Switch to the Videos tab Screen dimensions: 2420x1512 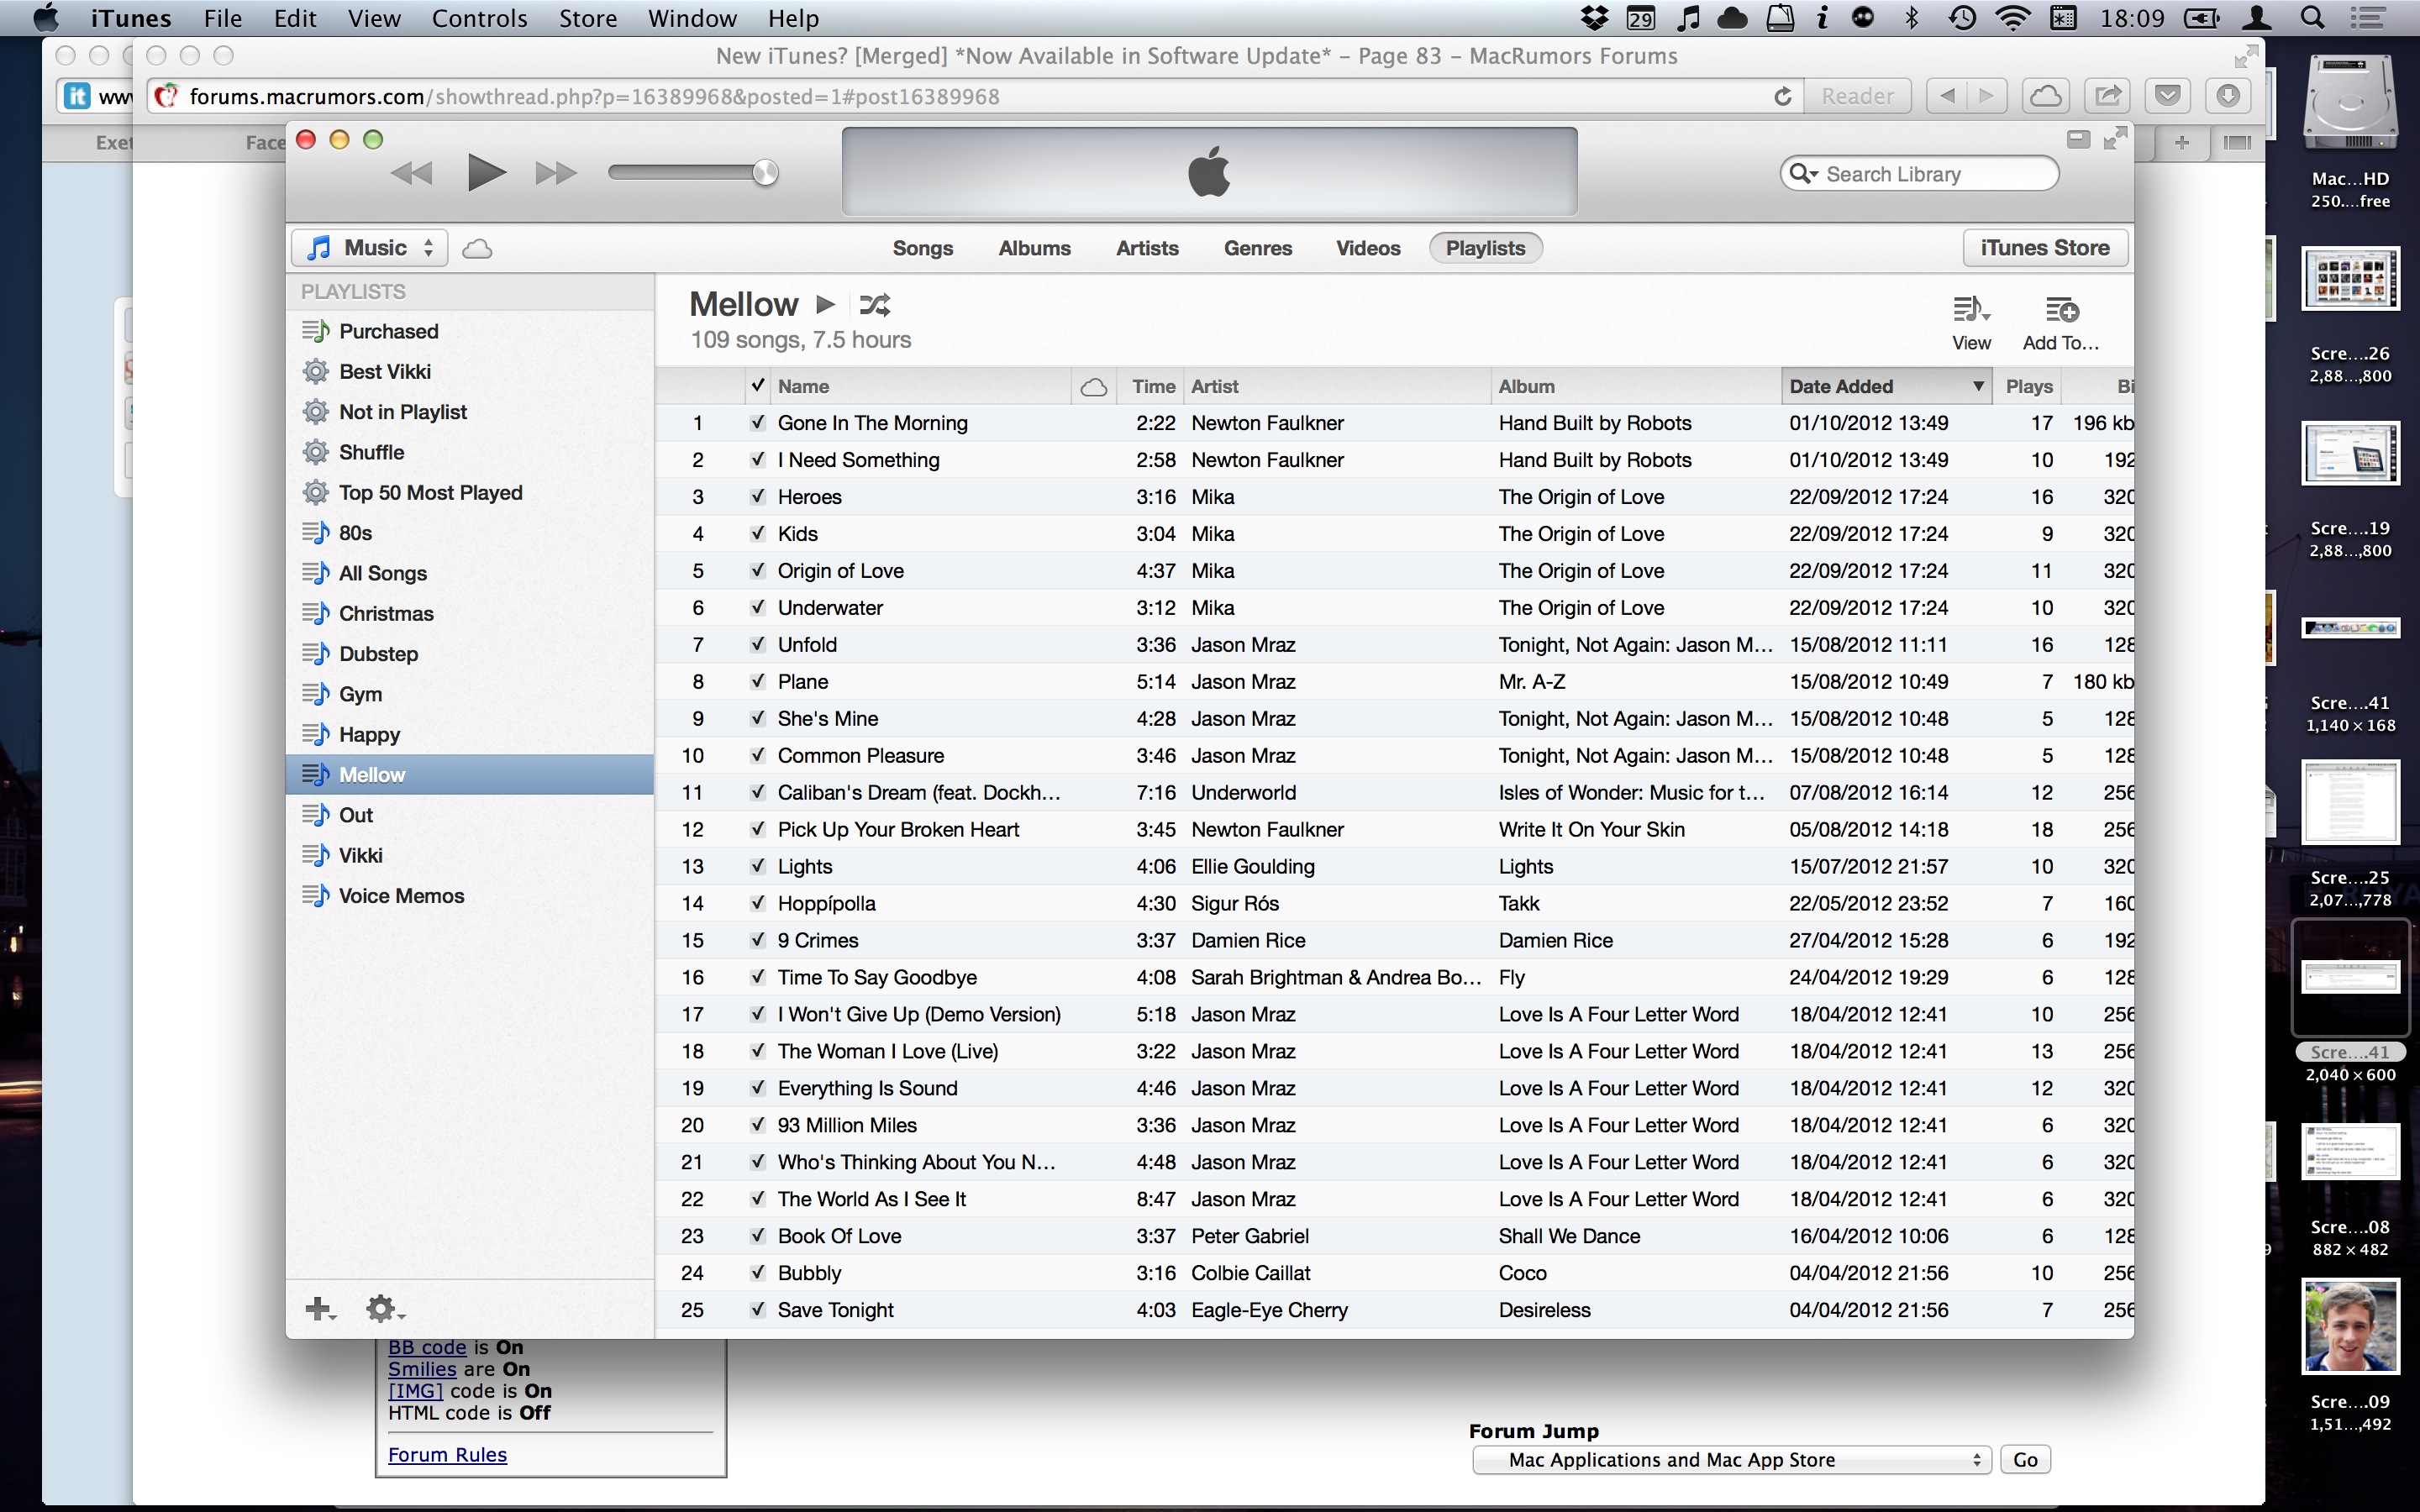click(1368, 248)
